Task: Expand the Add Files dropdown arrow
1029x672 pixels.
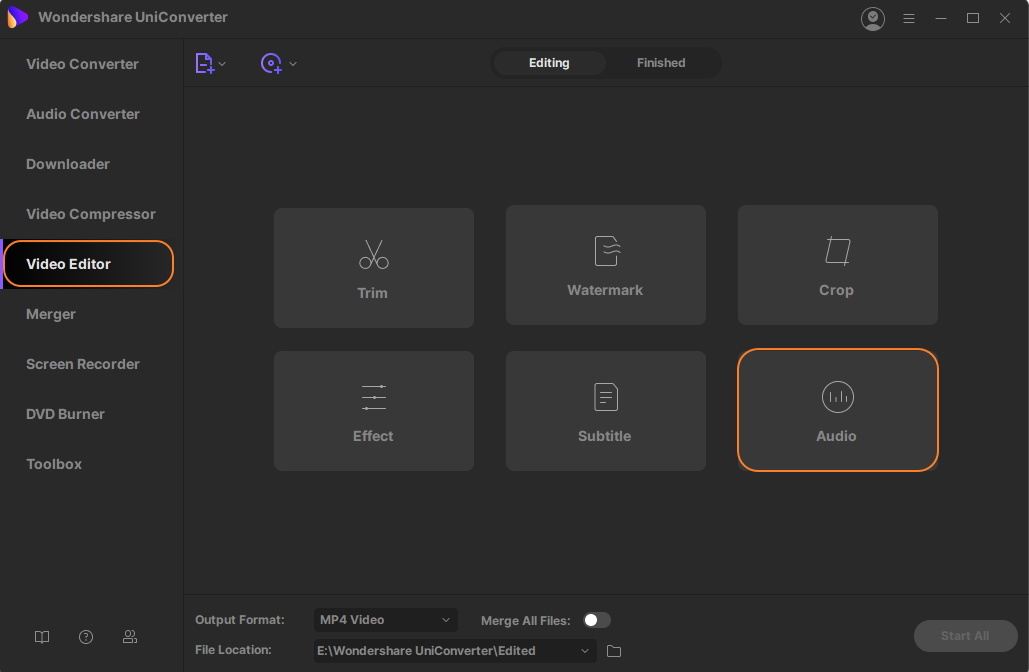Action: 222,64
